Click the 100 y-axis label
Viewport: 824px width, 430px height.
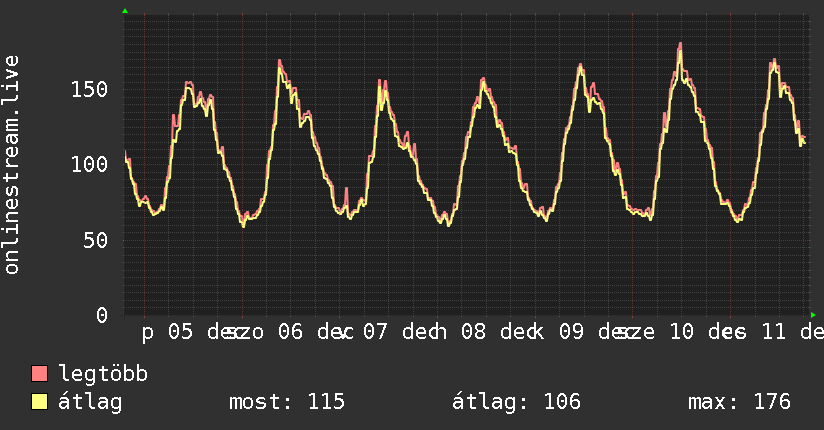click(89, 165)
